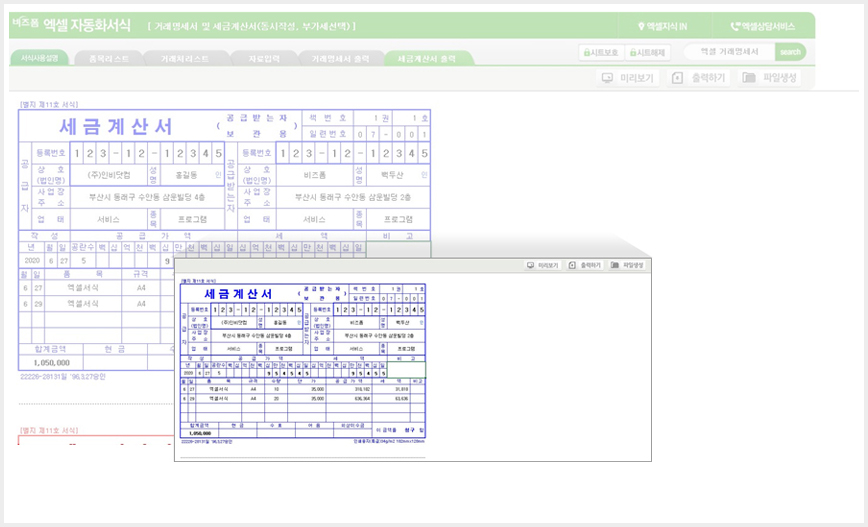Click the 삼운빌딩 4층 address cell, background sheet
868x527 pixels.
pos(147,197)
